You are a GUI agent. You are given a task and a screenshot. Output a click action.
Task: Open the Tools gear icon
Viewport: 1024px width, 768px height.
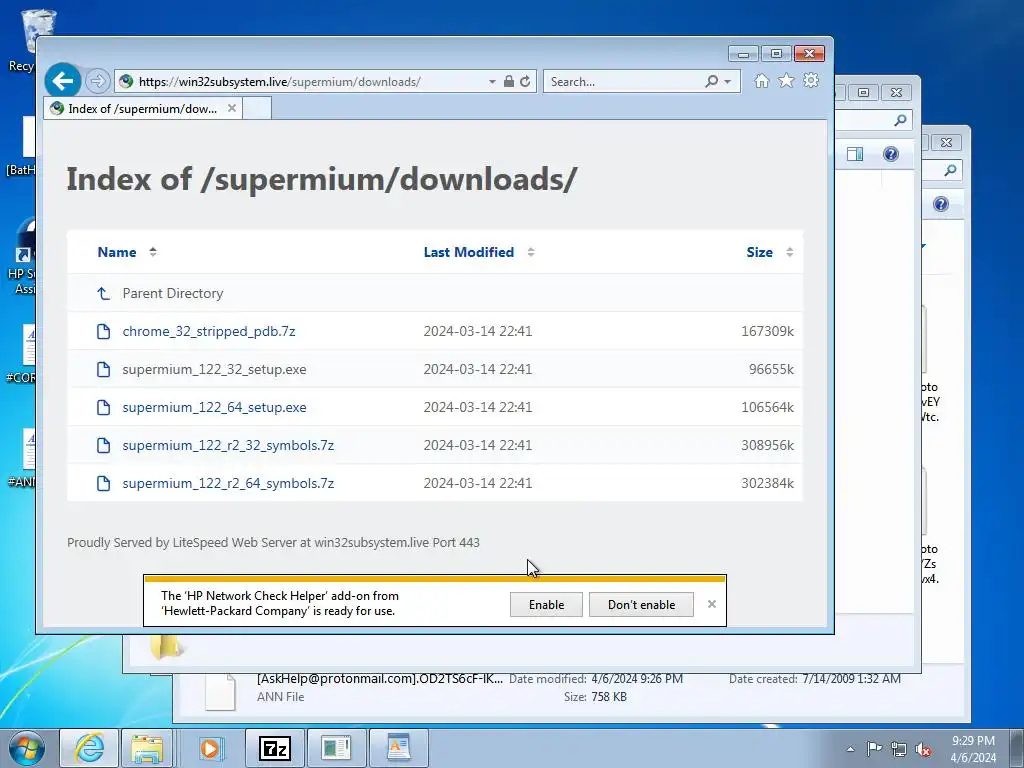pos(811,81)
